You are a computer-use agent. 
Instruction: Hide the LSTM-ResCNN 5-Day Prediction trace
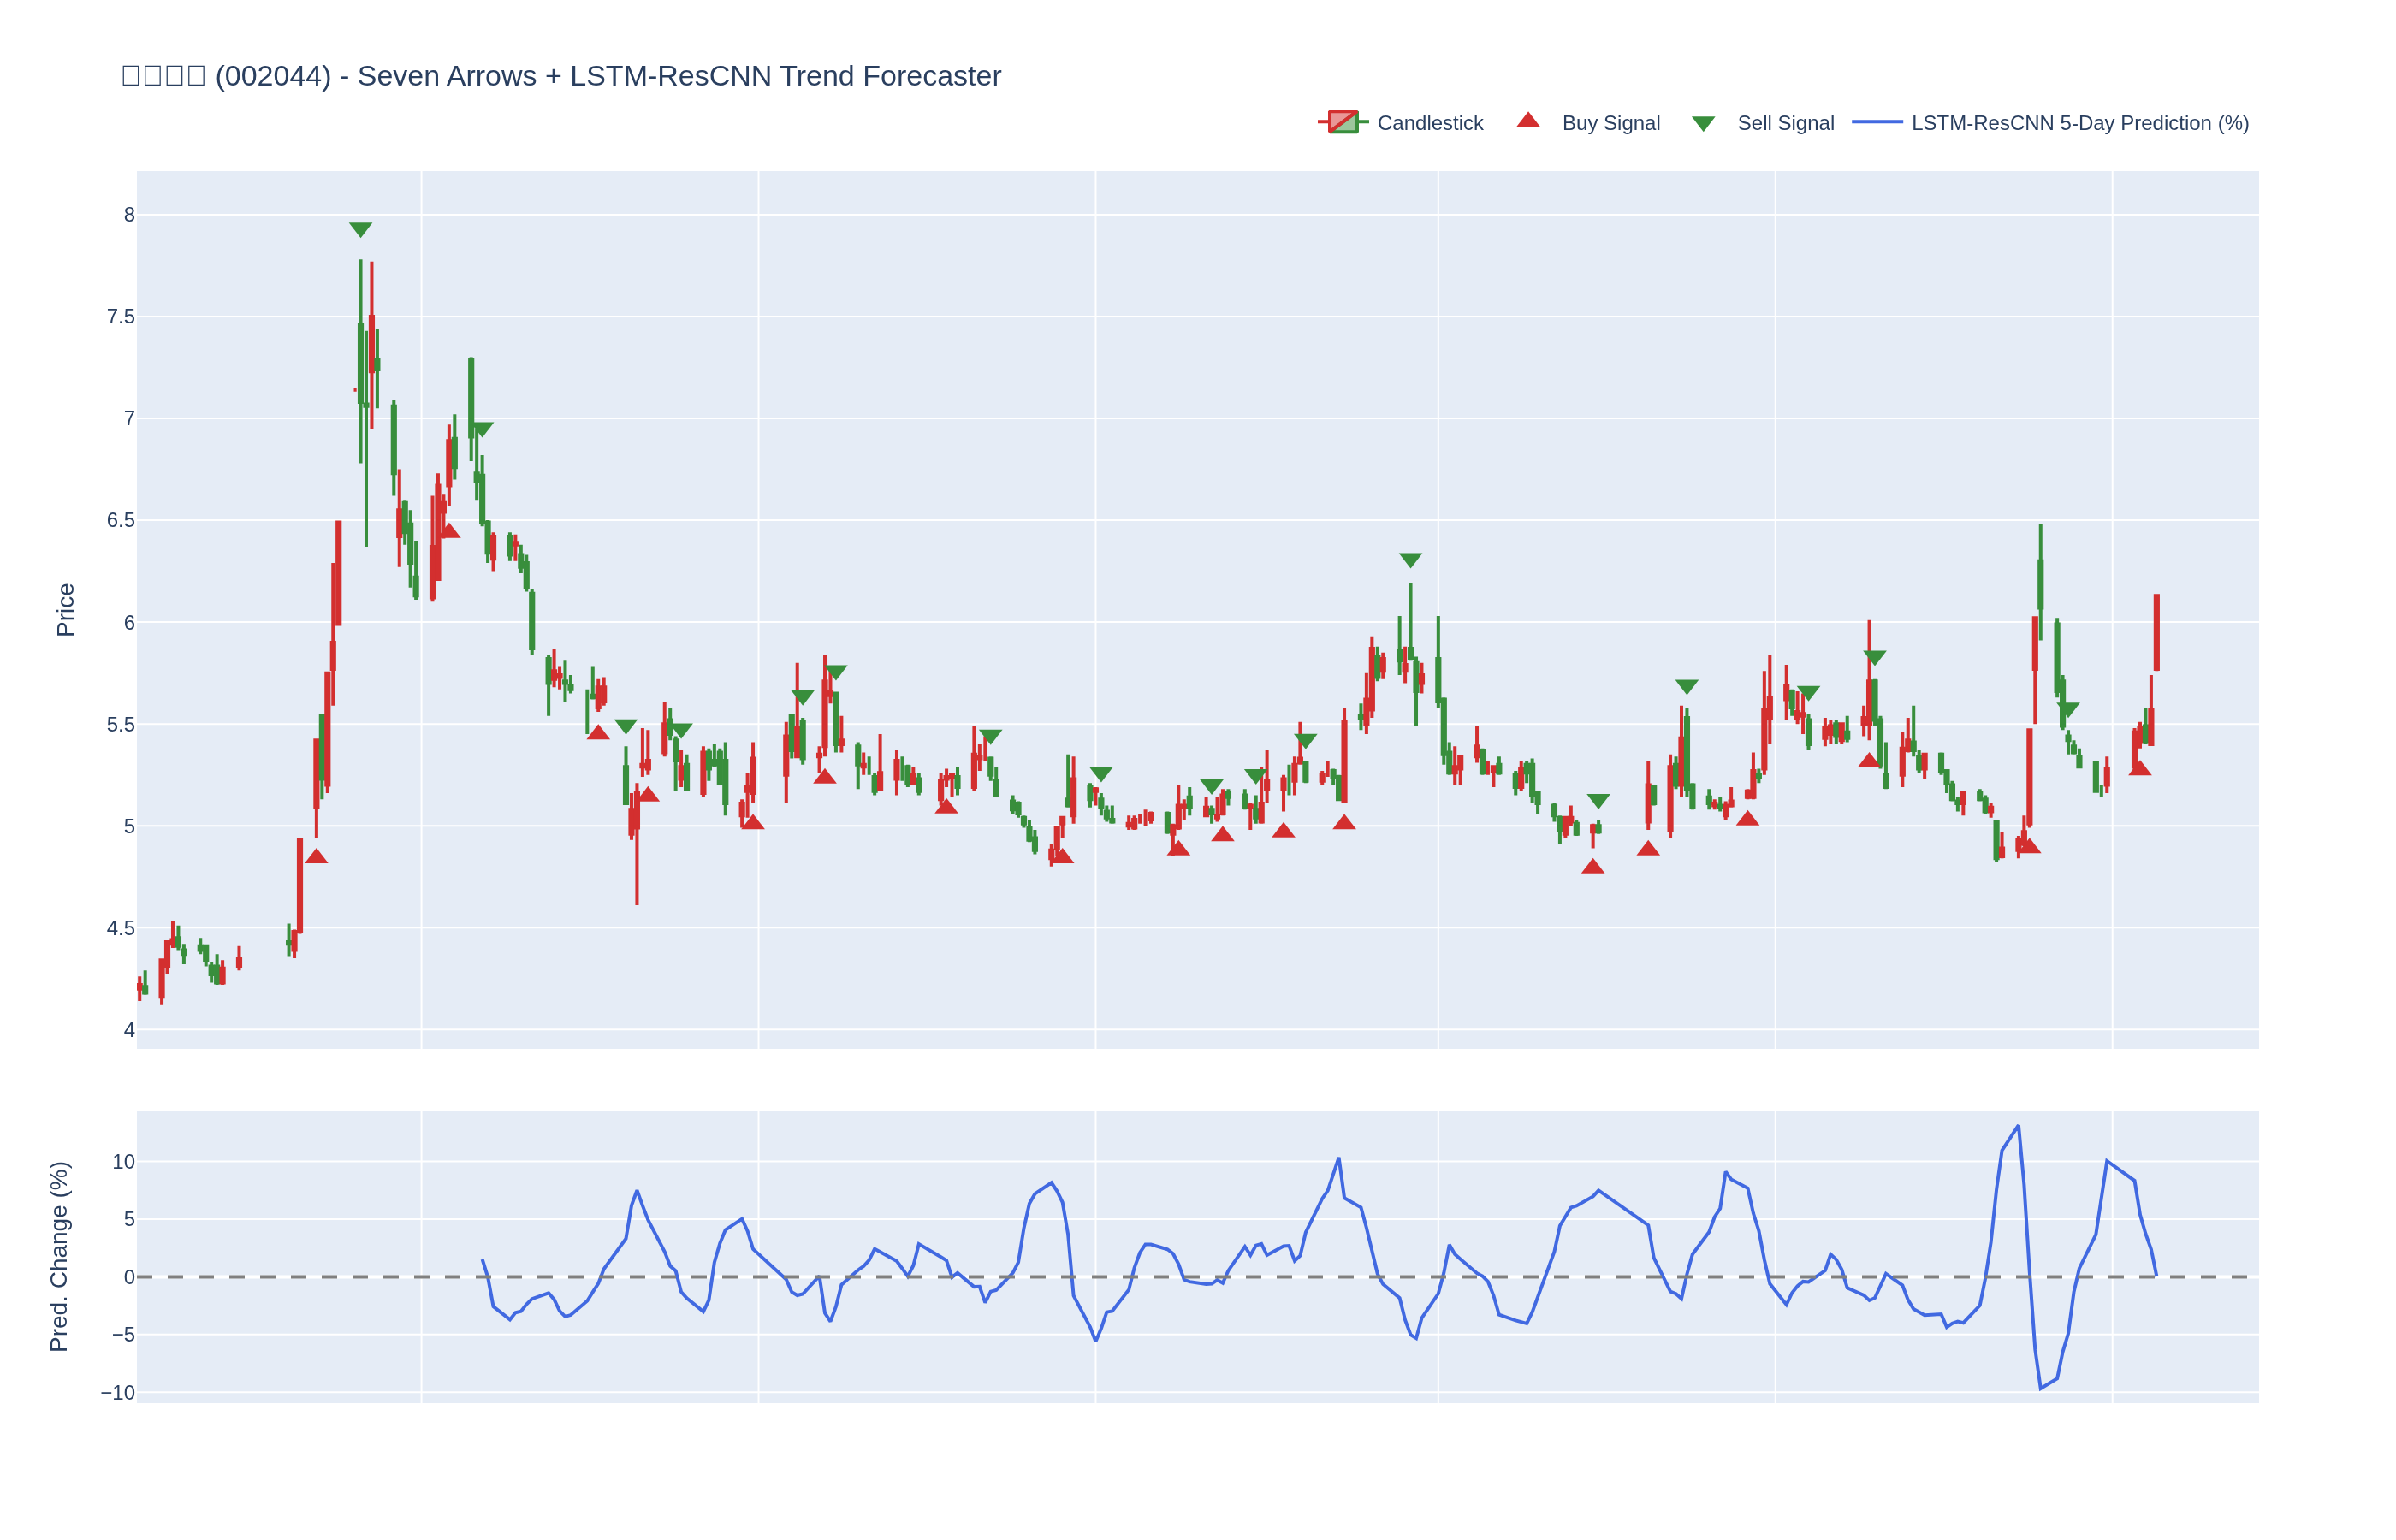2079,123
